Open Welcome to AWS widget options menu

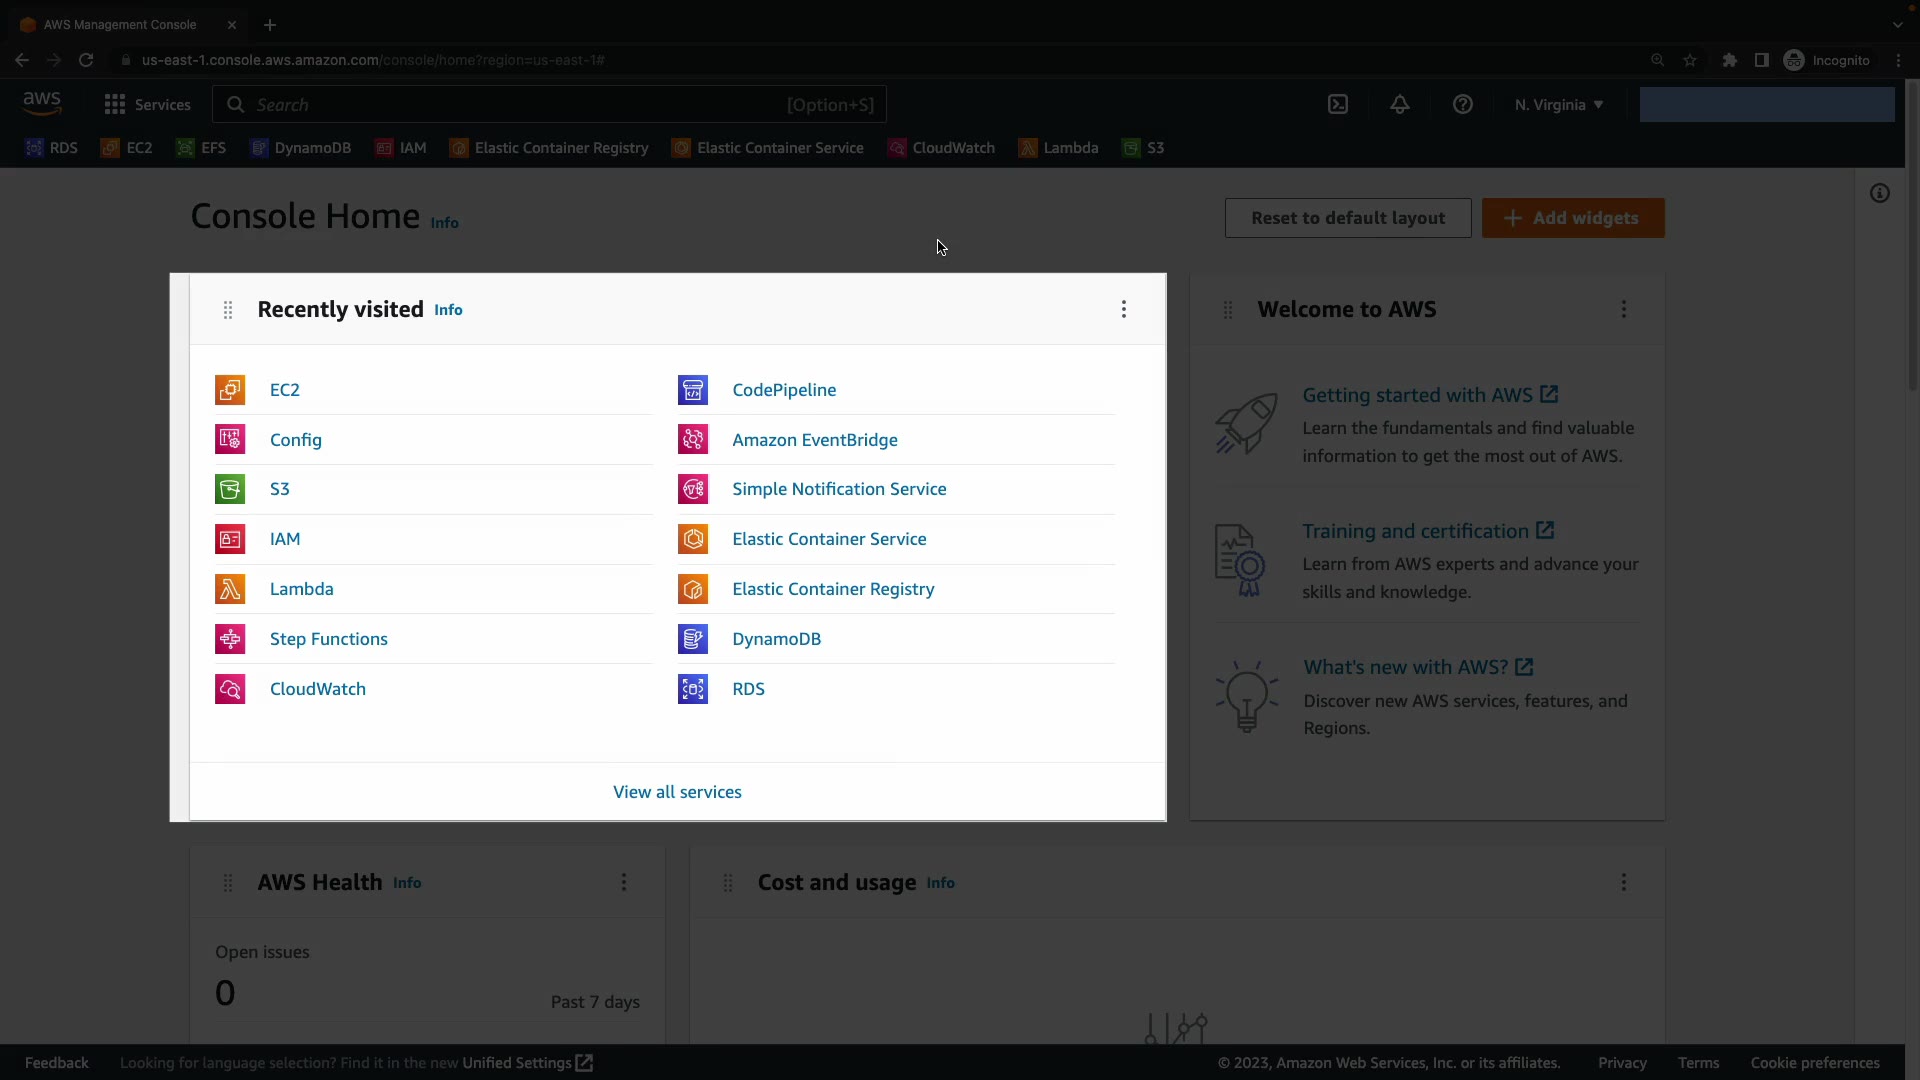[x=1624, y=309]
